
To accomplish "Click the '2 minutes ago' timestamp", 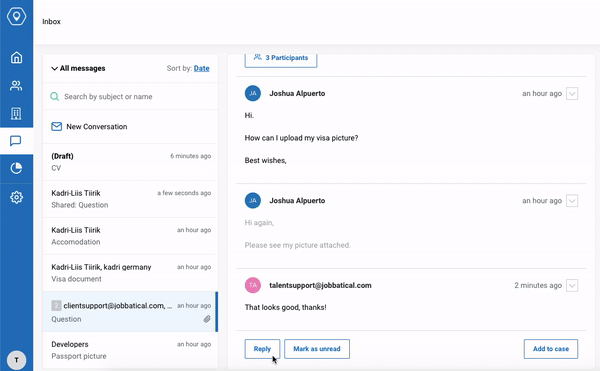I will click(x=538, y=285).
